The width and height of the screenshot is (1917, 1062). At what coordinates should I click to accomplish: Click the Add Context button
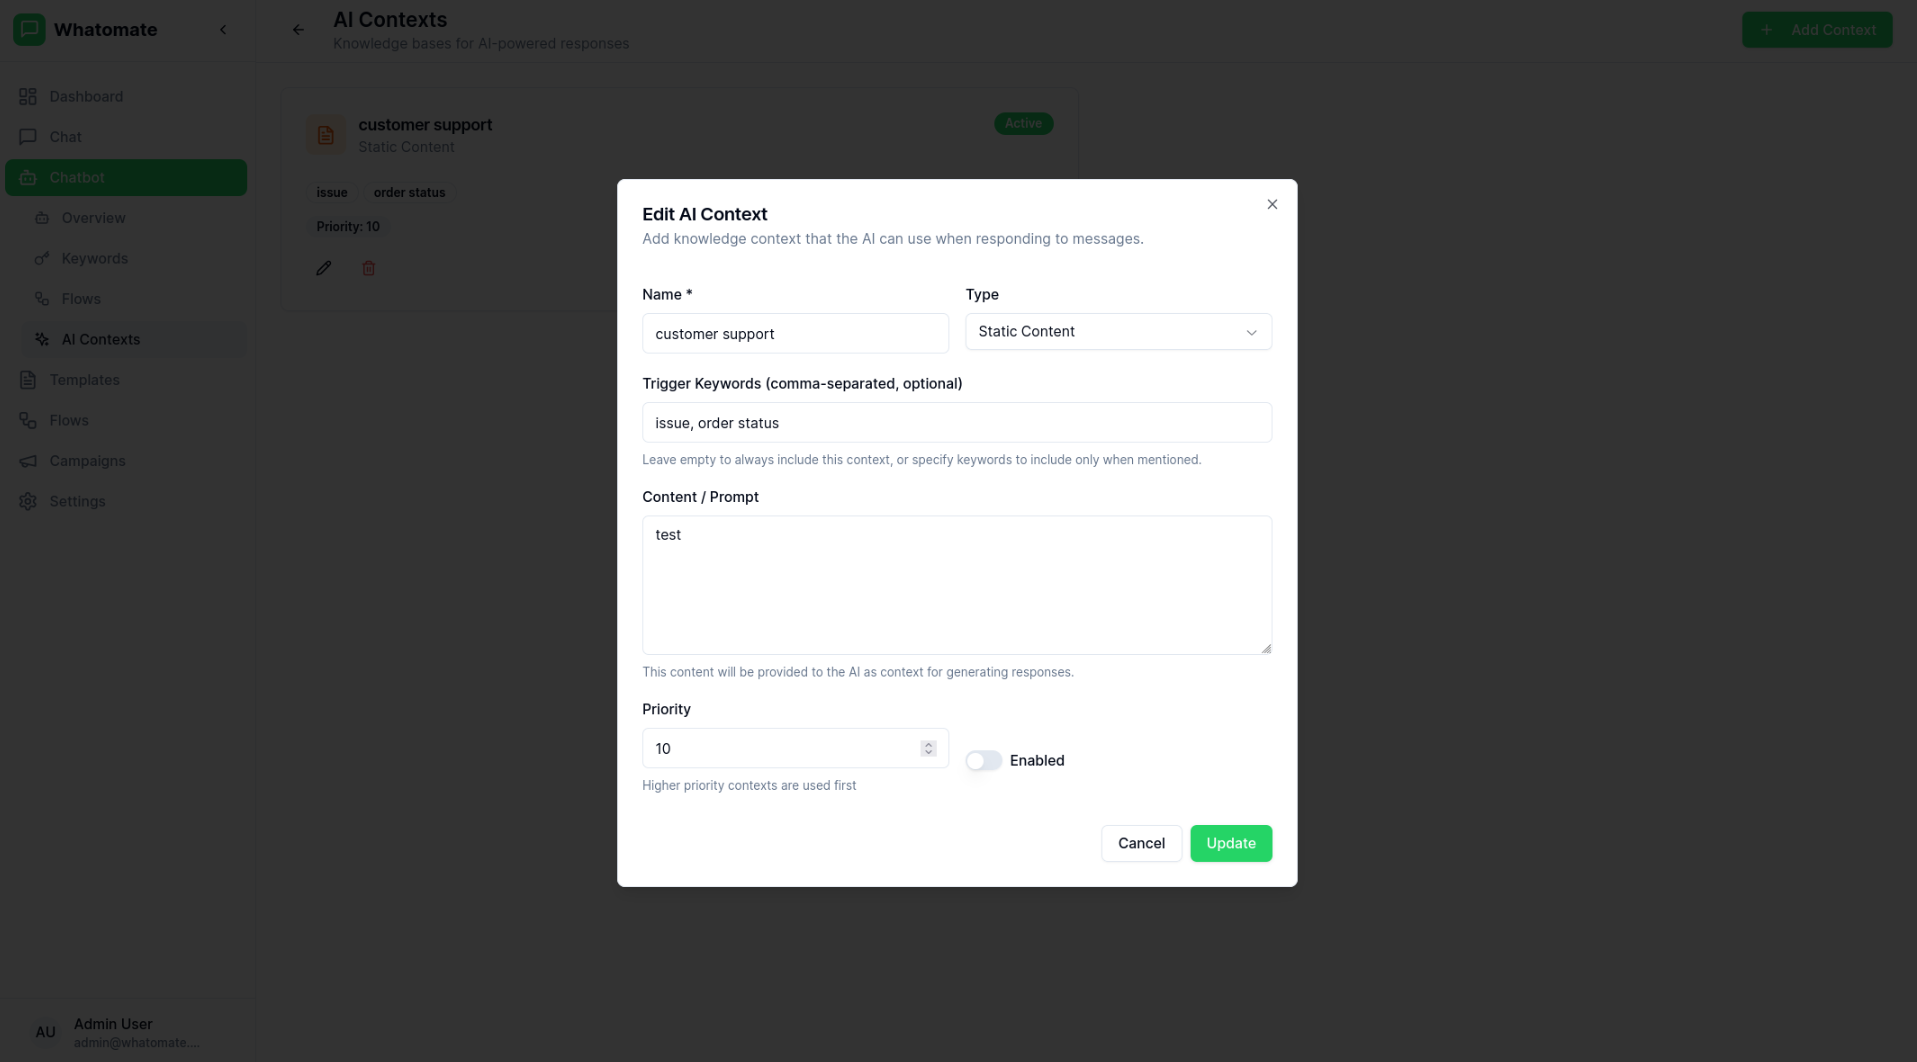pyautogui.click(x=1816, y=29)
